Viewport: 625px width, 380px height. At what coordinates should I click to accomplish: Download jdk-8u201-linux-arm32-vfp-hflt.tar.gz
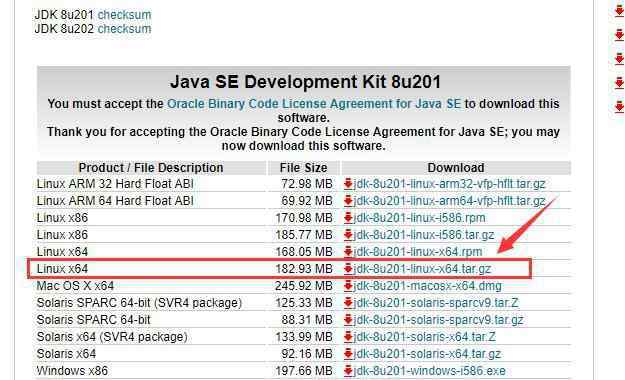tap(449, 184)
